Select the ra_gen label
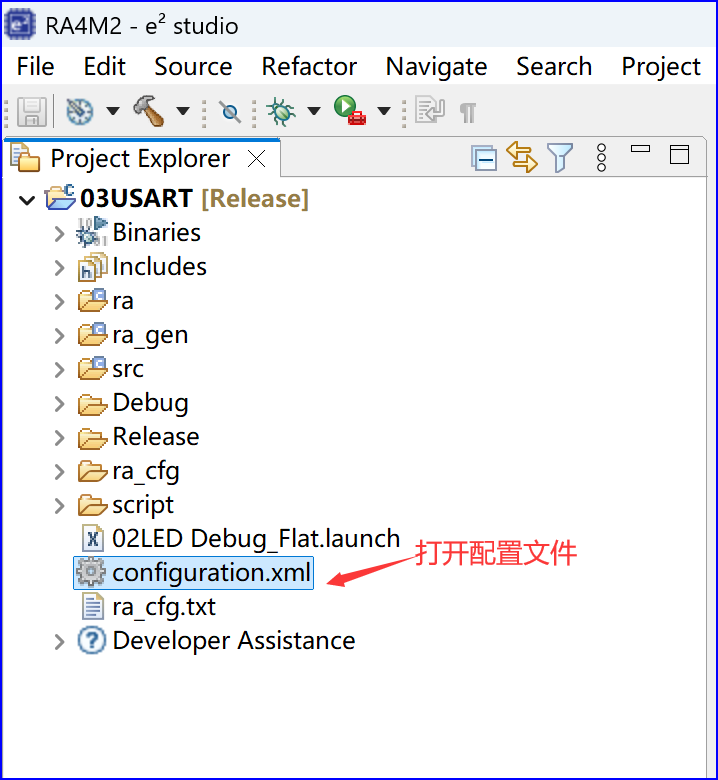The height and width of the screenshot is (780, 718). tap(150, 336)
